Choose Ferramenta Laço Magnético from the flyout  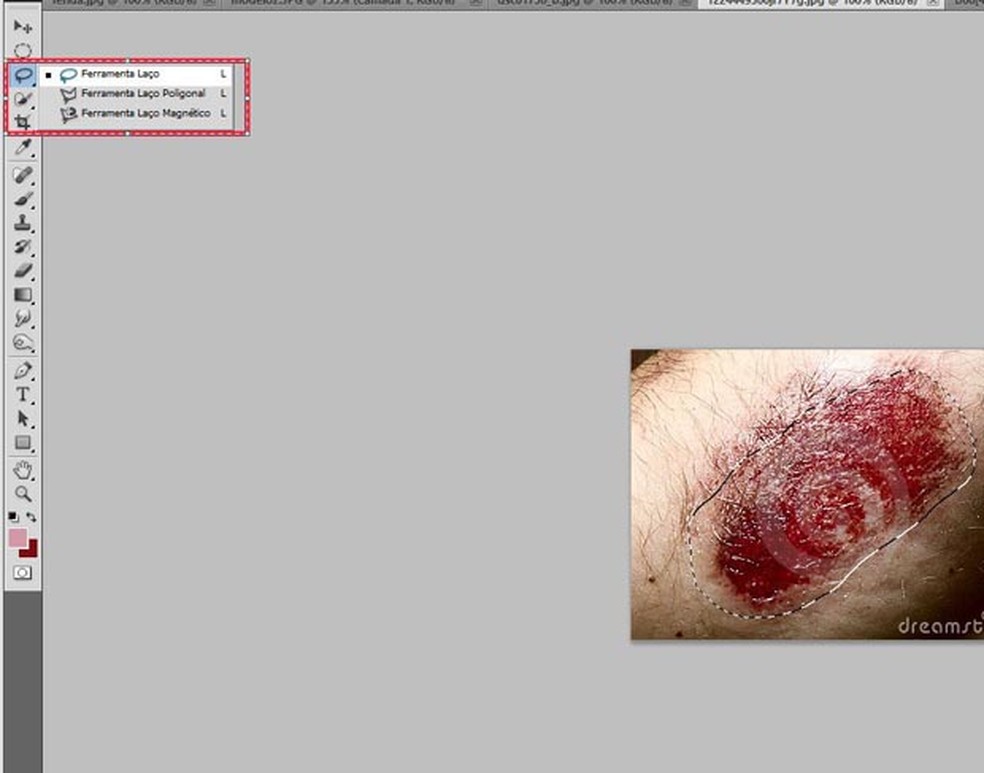145,114
